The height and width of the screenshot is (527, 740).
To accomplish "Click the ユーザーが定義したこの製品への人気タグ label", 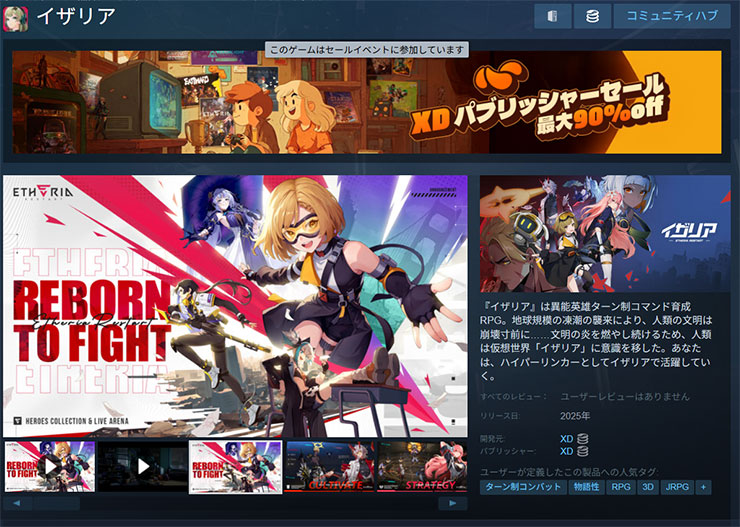I will (569, 472).
